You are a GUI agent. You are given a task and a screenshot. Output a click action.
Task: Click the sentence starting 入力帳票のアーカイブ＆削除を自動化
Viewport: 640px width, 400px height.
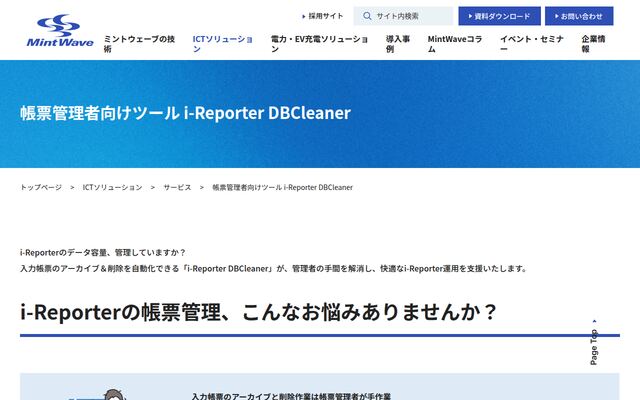click(274, 269)
